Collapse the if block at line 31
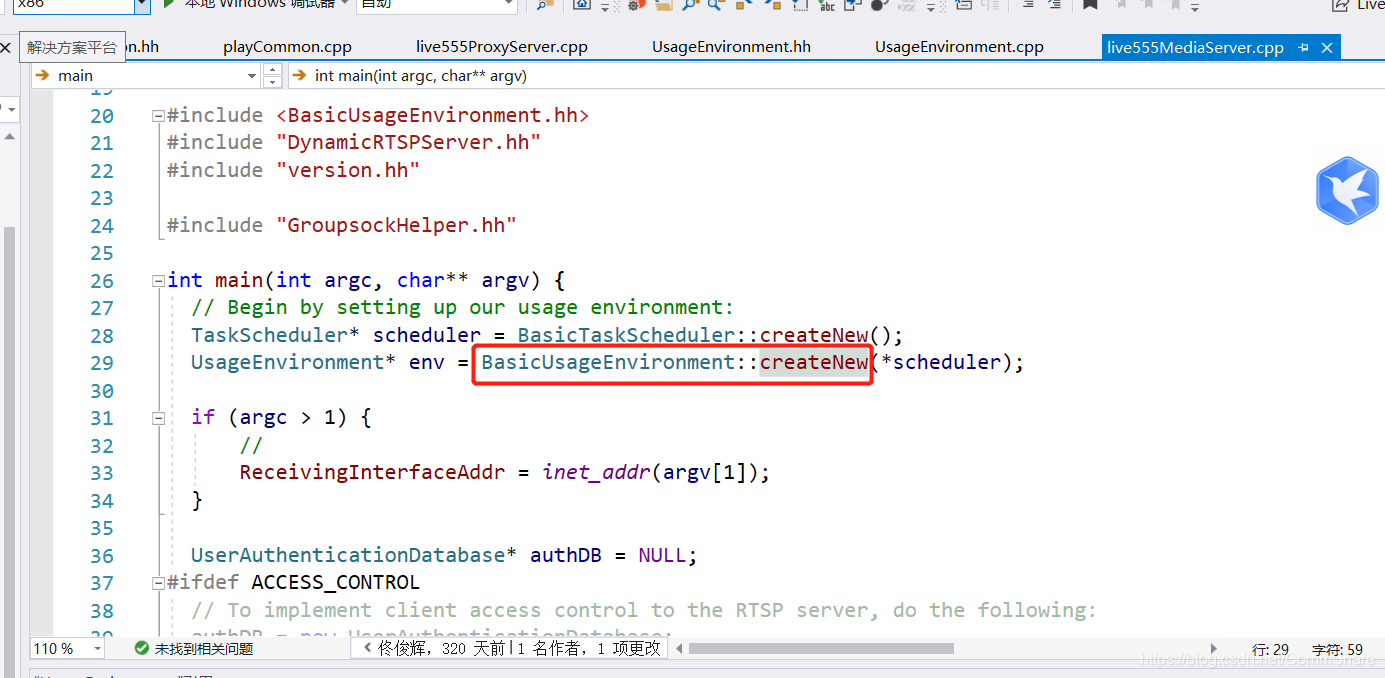1385x678 pixels. [158, 419]
